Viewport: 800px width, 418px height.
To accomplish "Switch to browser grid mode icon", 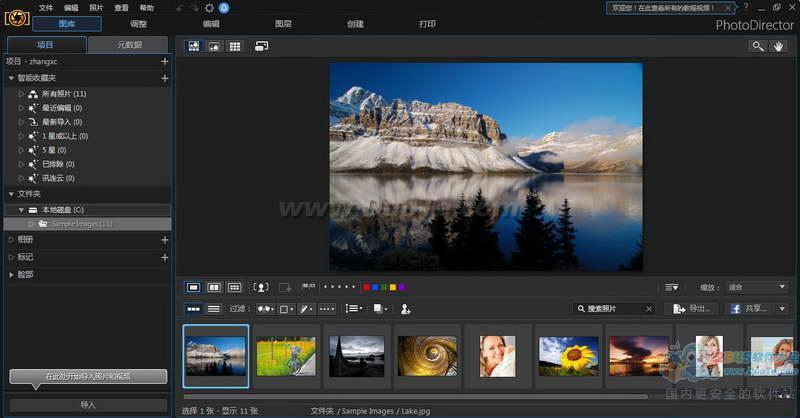I will [x=235, y=46].
